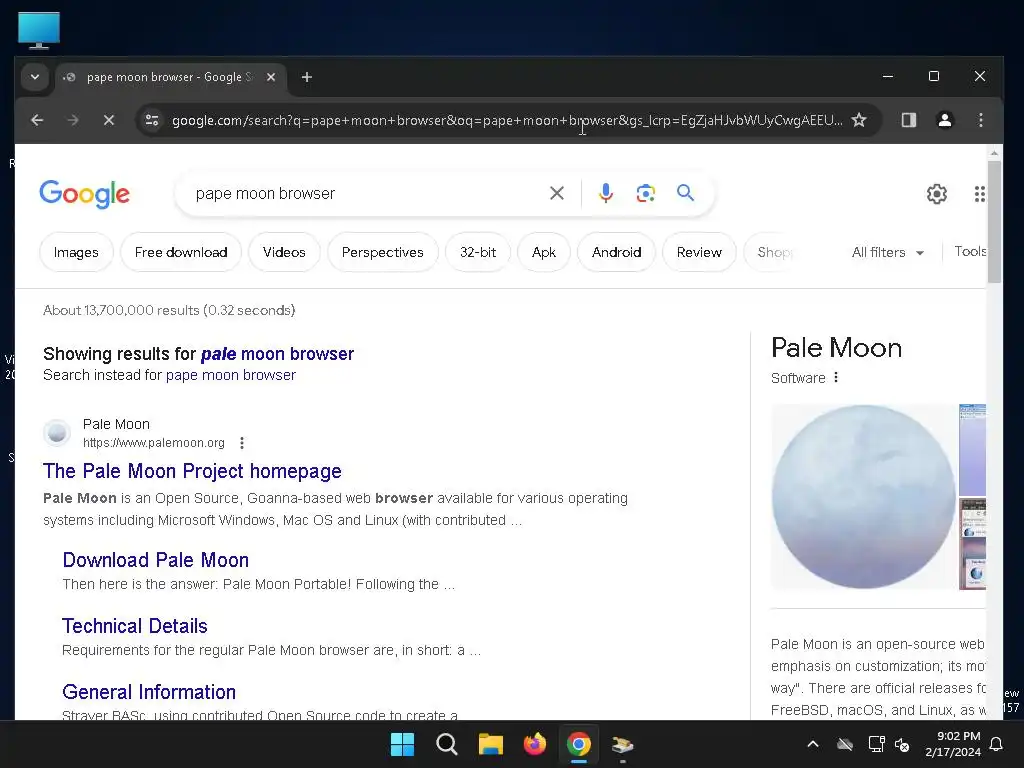Clear the search query with X
The width and height of the screenshot is (1024, 768).
tap(556, 193)
